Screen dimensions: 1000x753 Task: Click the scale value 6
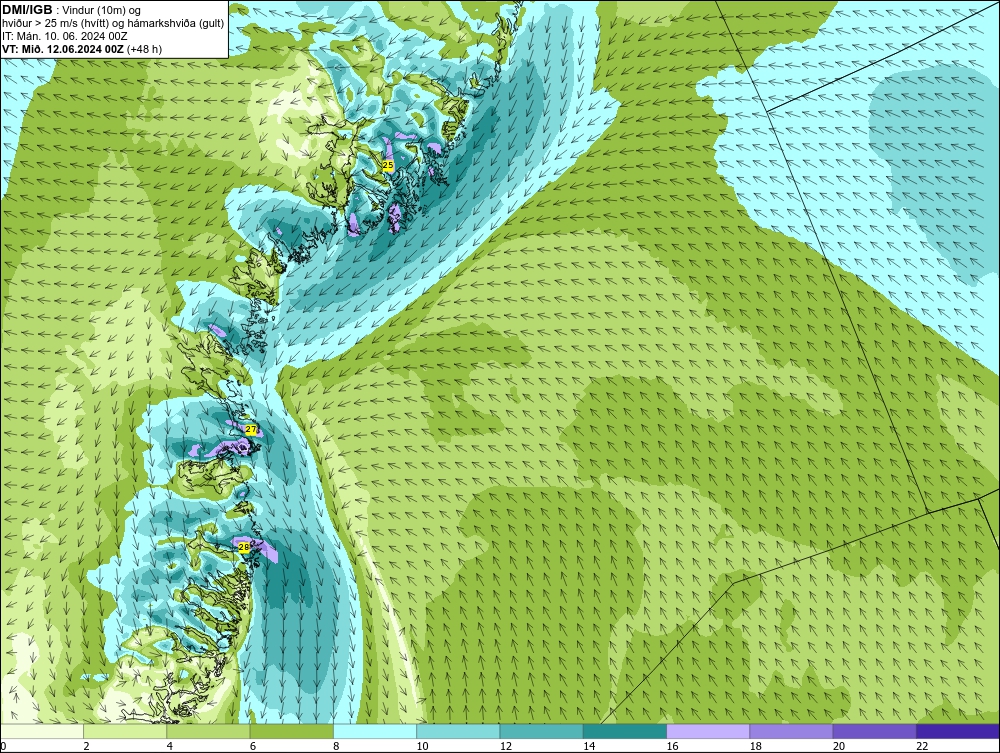point(253,747)
